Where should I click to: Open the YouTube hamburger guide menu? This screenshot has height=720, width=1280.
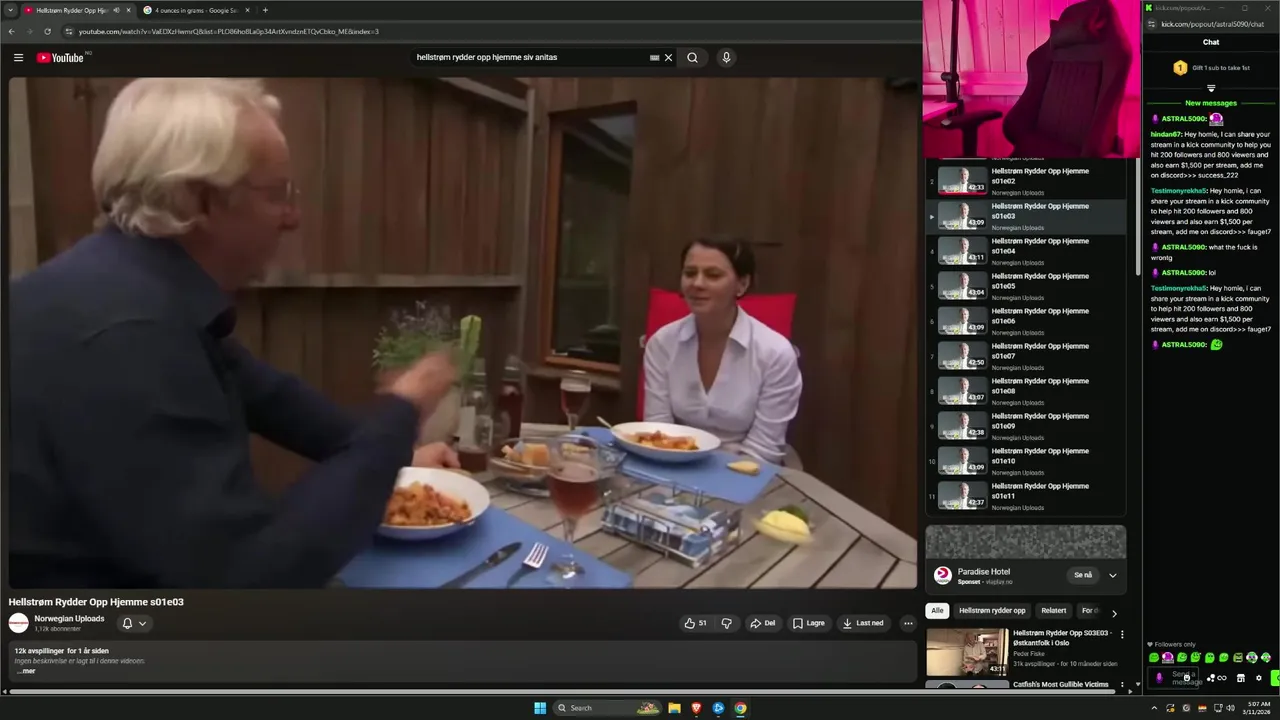point(18,58)
